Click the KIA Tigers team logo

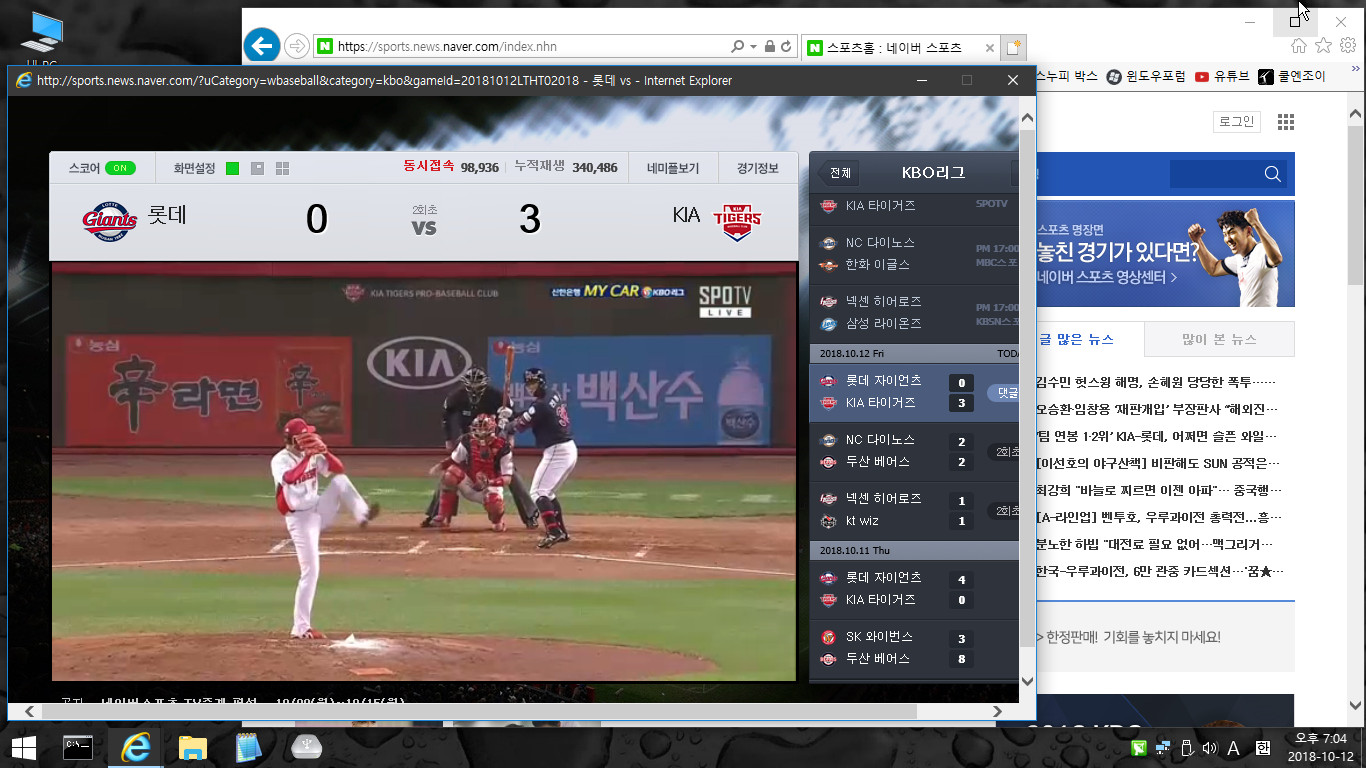pos(737,222)
